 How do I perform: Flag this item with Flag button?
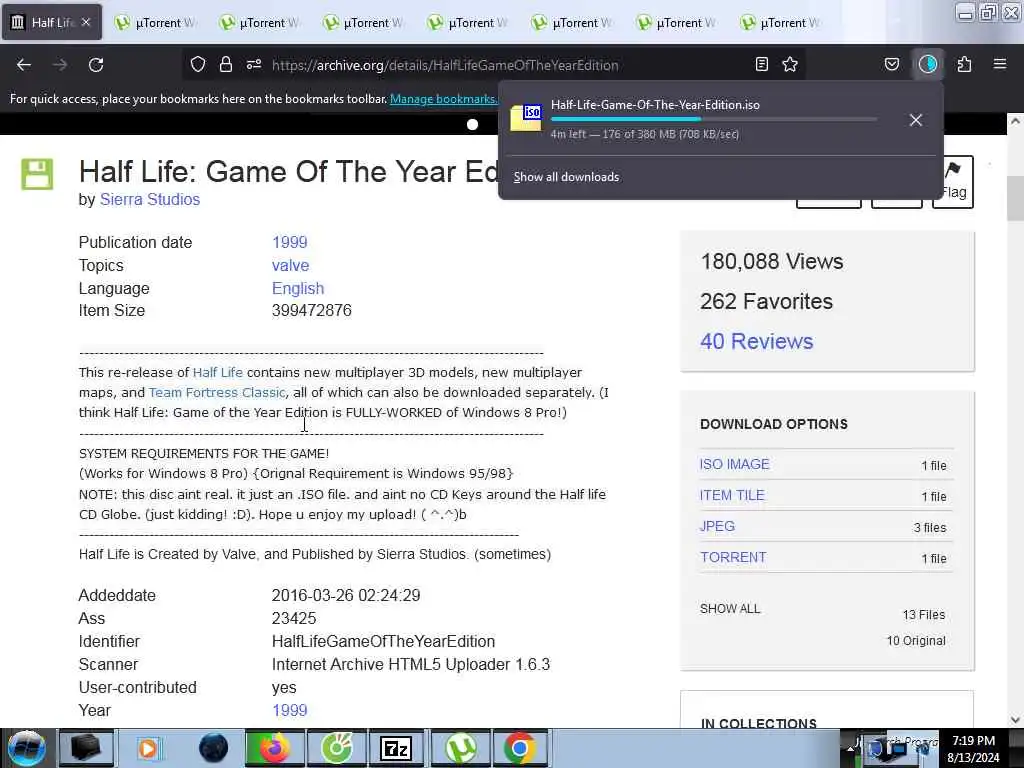953,182
